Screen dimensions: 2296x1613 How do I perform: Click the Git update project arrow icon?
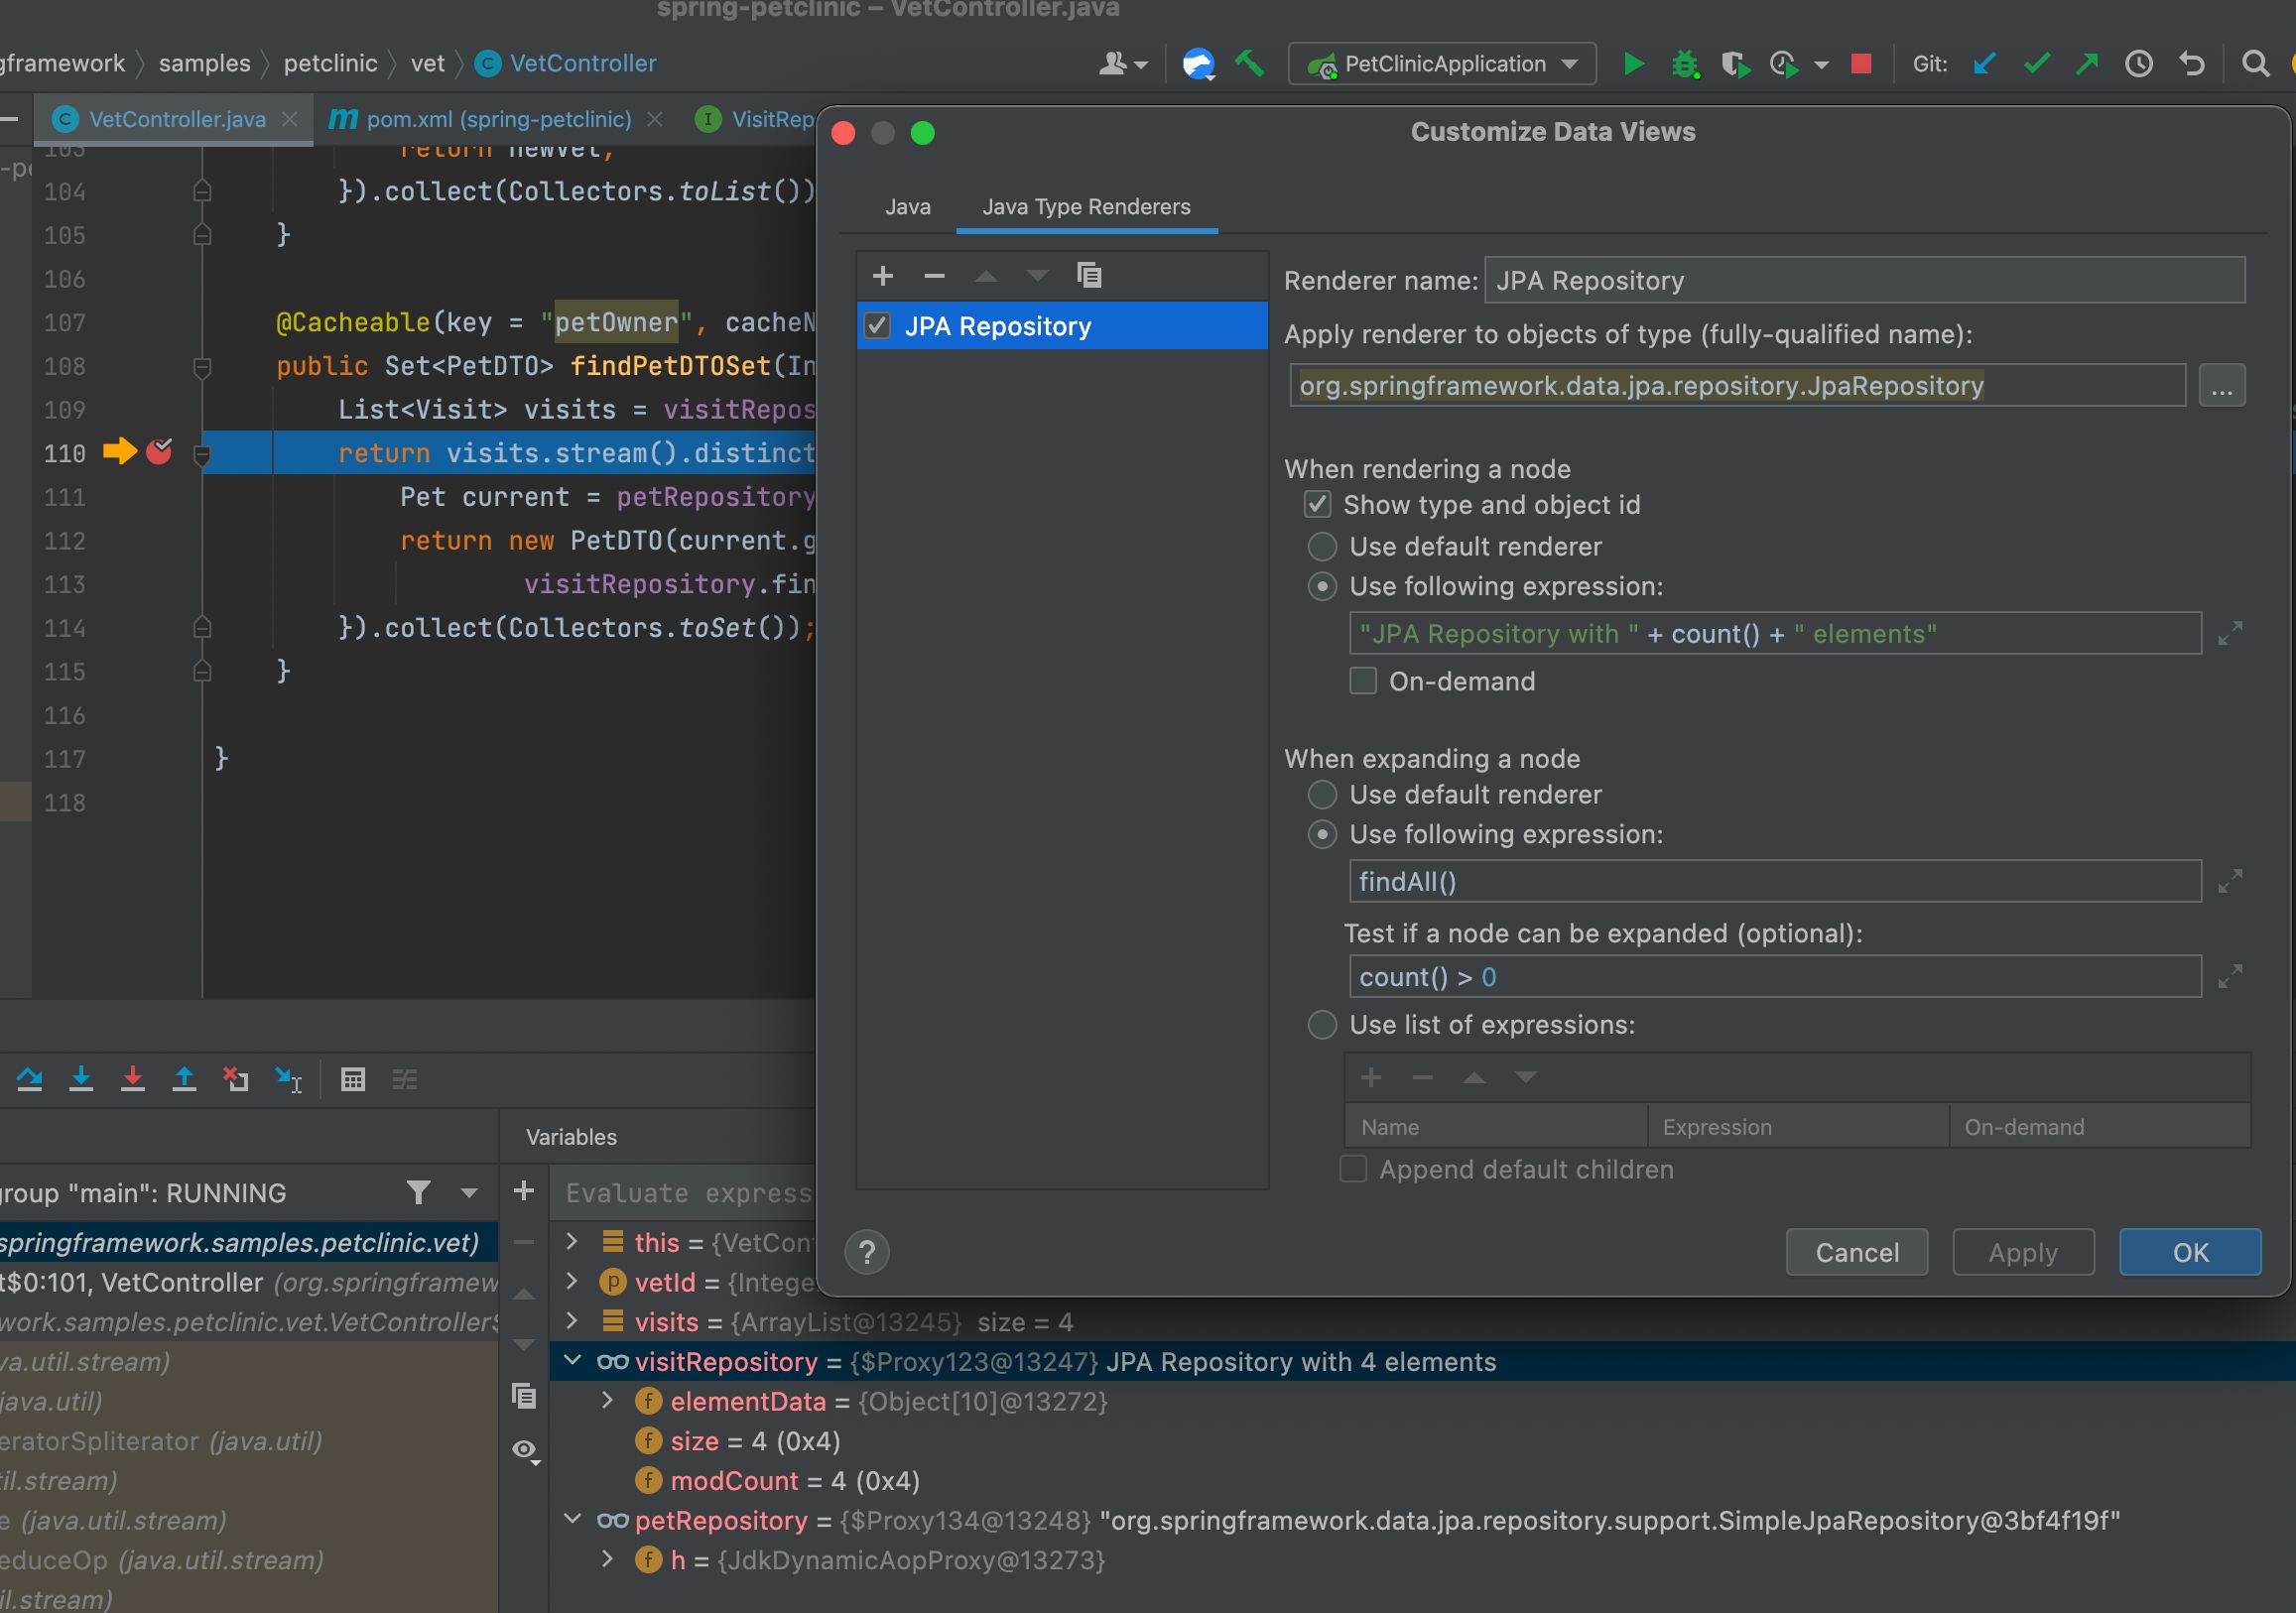[1984, 64]
